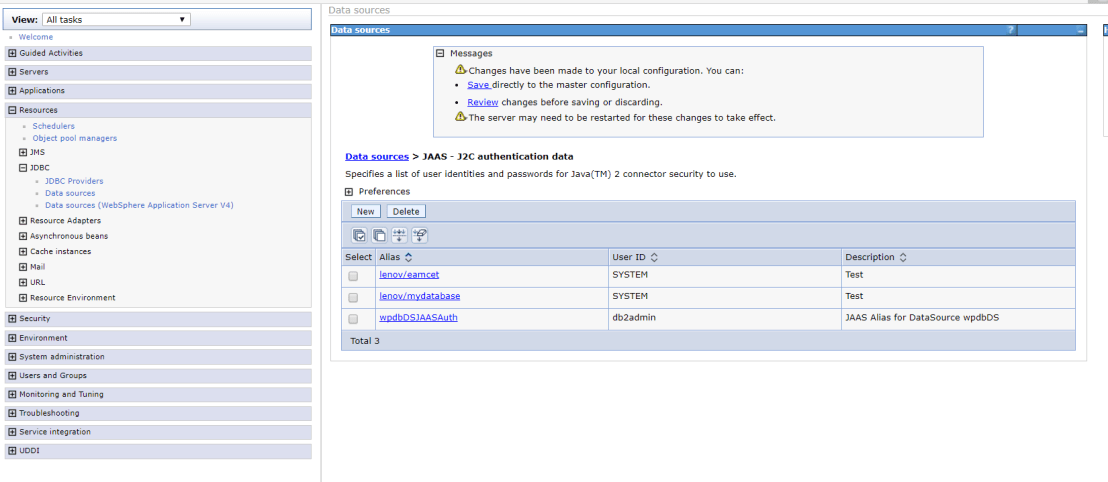Expand the Preferences section
Screen dimensions: 1108x482
tap(349, 192)
